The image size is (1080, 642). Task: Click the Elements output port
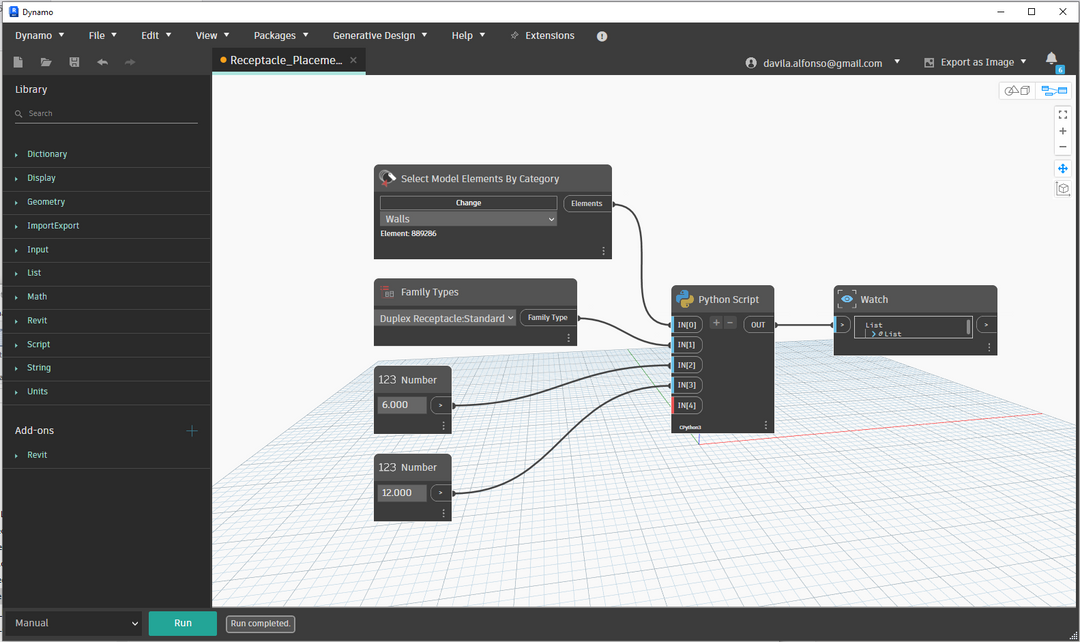click(x=587, y=203)
